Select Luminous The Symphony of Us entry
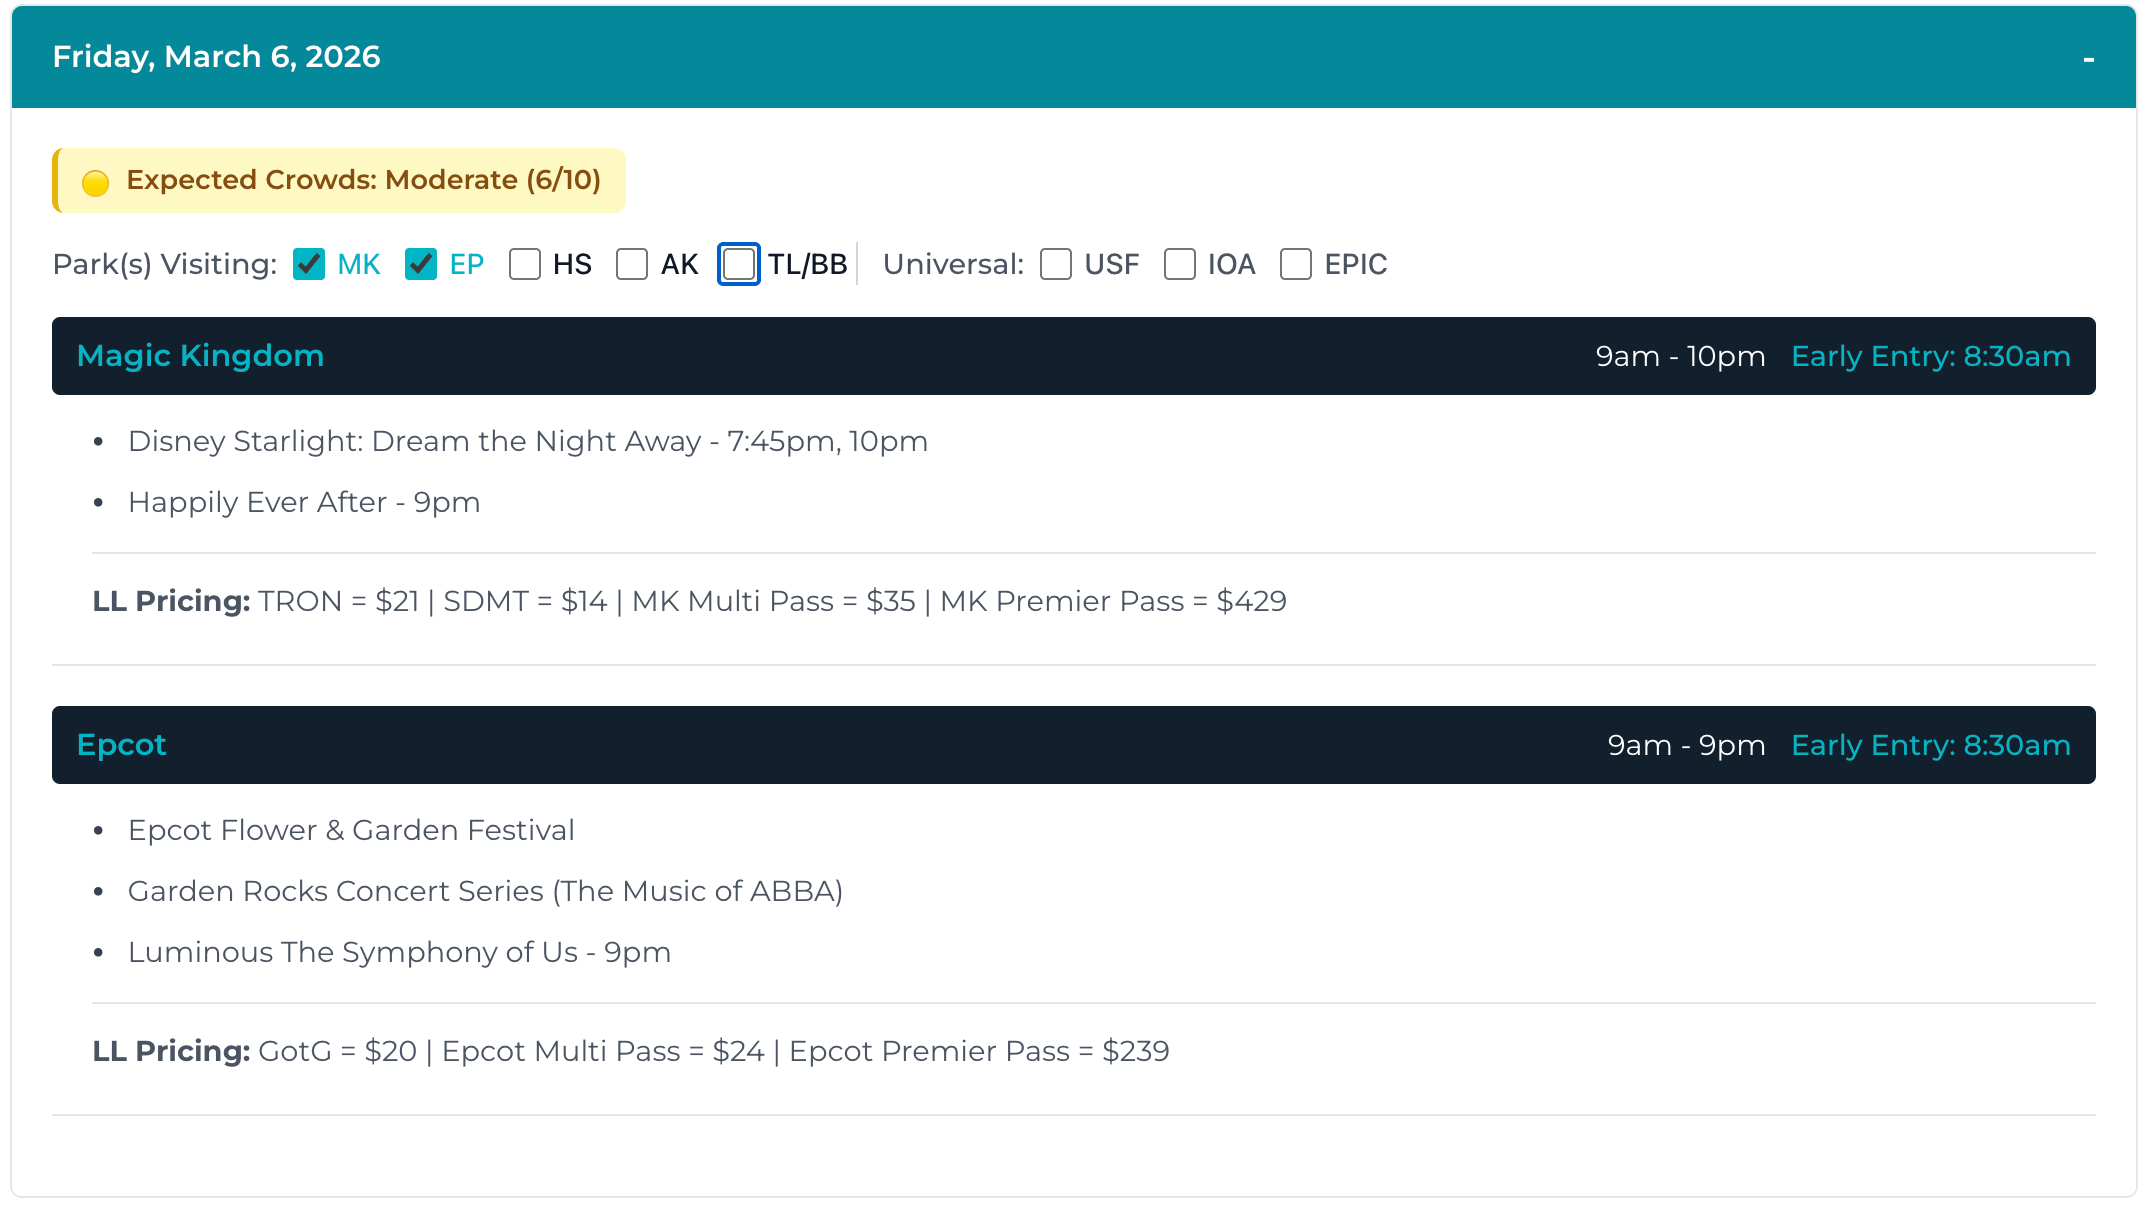Image resolution: width=2148 pixels, height=1208 pixels. [x=399, y=952]
